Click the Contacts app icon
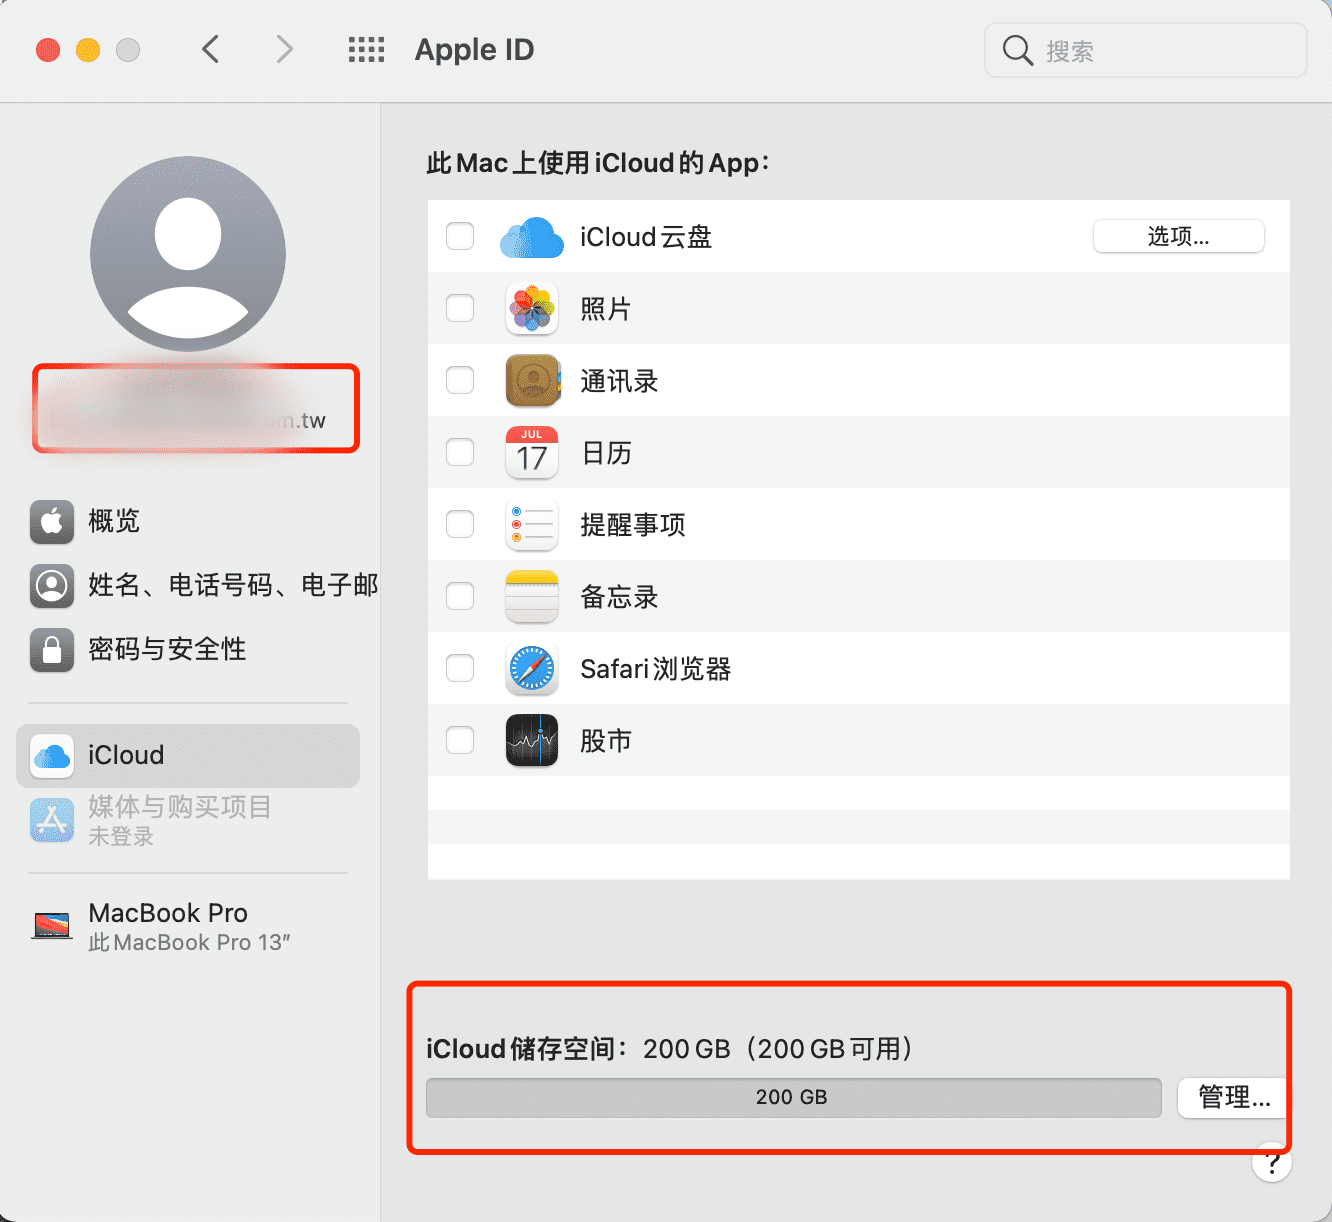 [x=531, y=381]
